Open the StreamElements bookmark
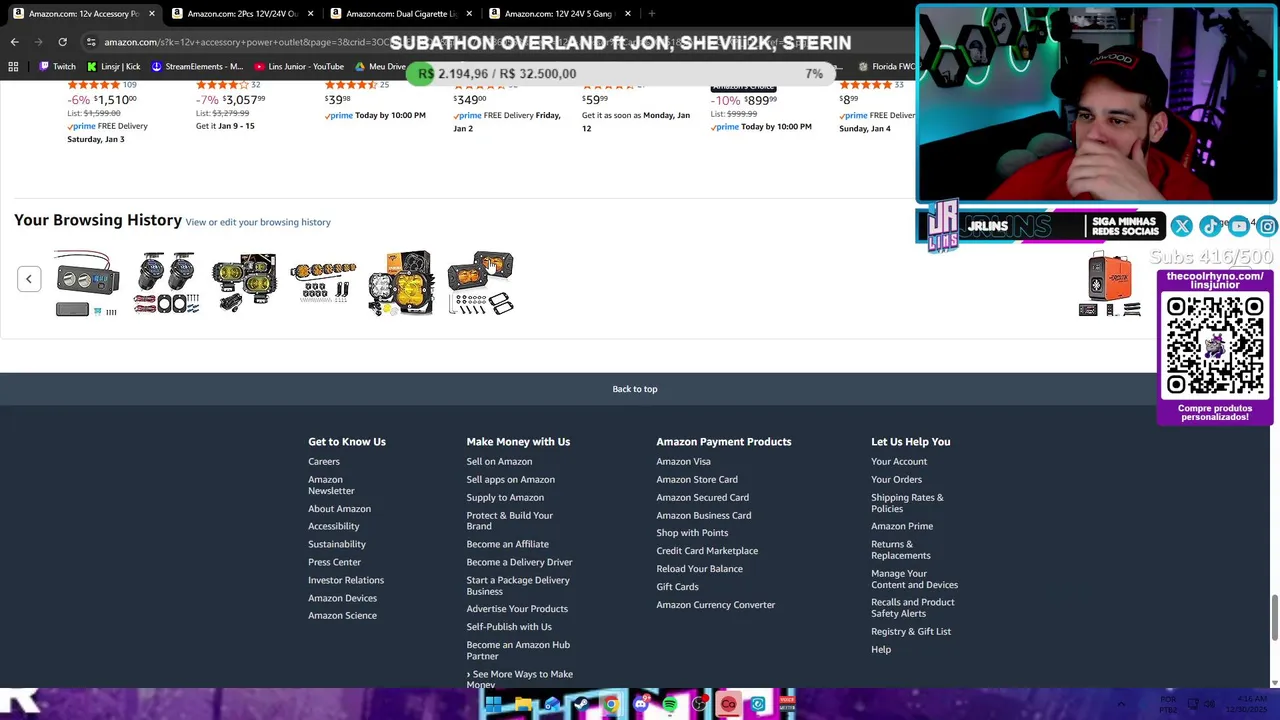This screenshot has height=720, width=1280. 197,67
